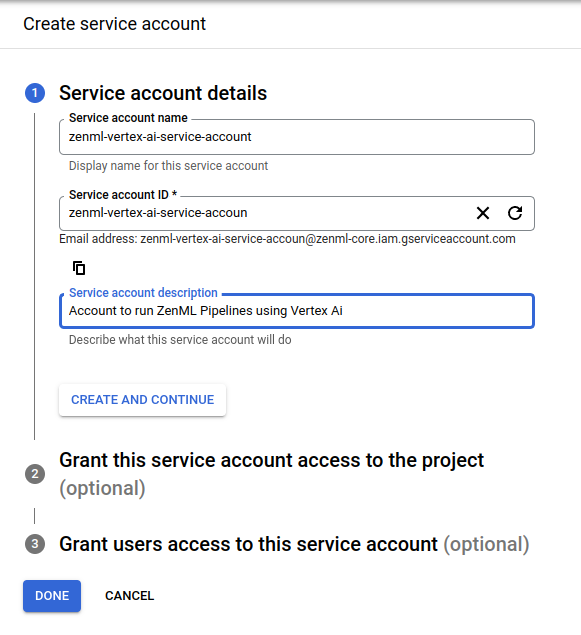Screen dimensions: 581x635
Task: Click 'Display name for this service account' hint
Action: click(x=168, y=166)
